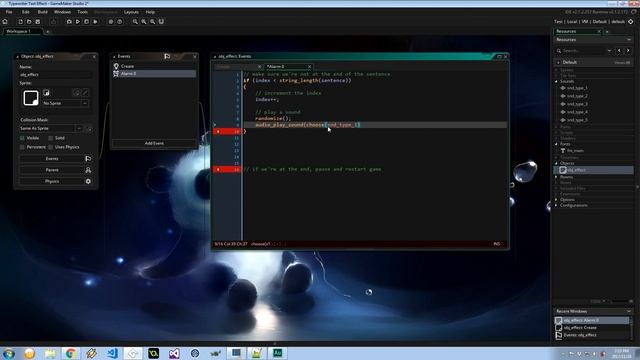Select snd_type_5 in the resource tree
This screenshot has height=360, width=640.
577,120
